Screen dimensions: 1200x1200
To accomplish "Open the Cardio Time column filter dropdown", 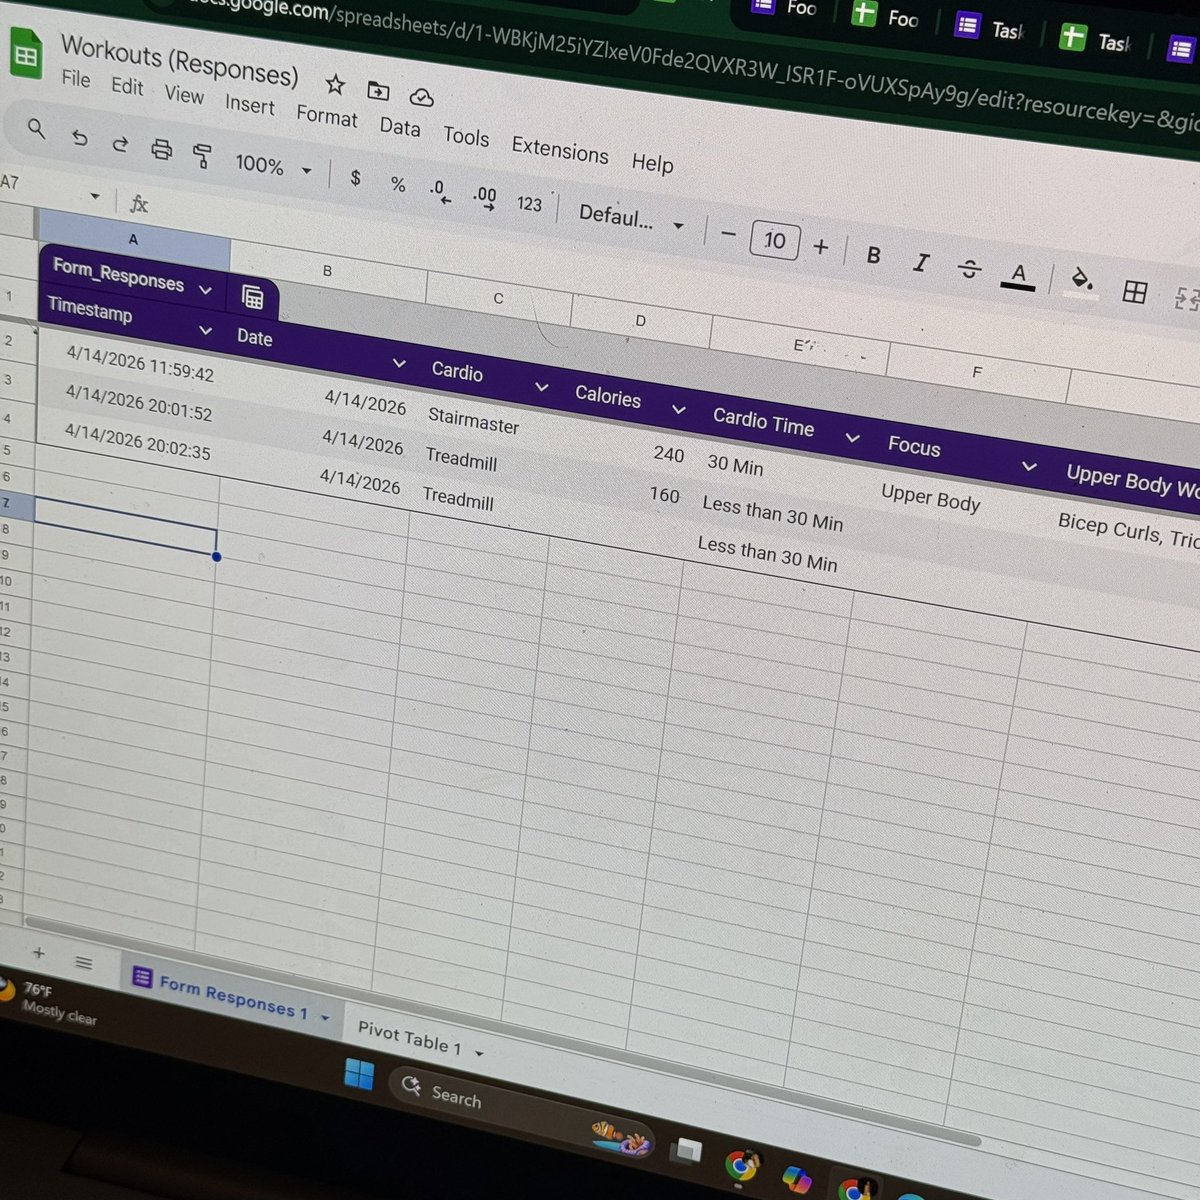I will click(852, 438).
